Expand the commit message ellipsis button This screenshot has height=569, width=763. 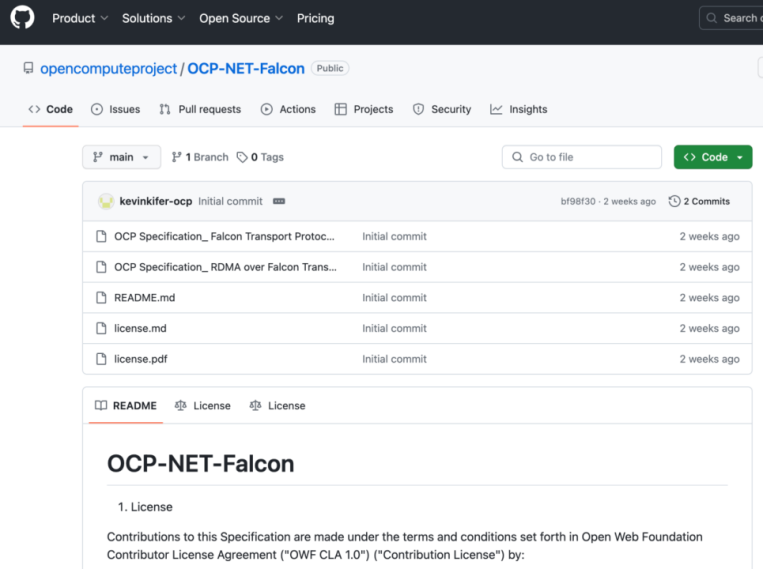(x=279, y=201)
